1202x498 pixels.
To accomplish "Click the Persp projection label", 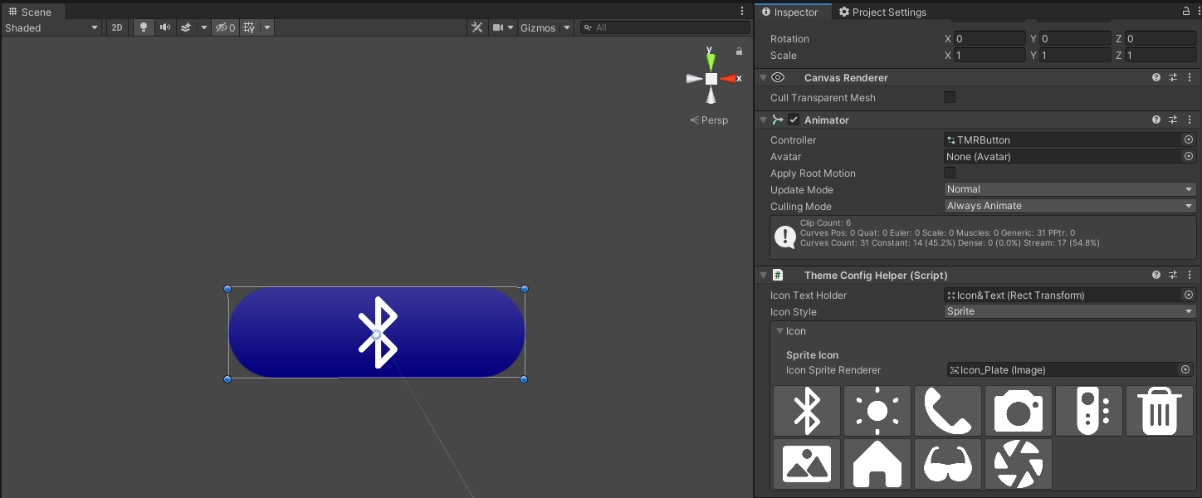I will pos(709,120).
